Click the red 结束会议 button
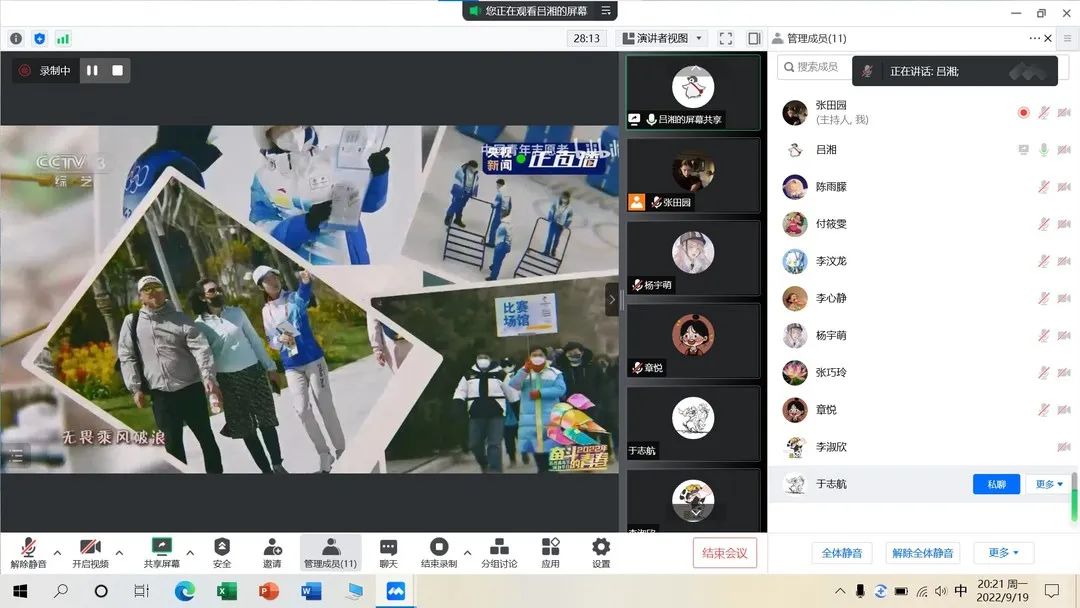 (724, 553)
